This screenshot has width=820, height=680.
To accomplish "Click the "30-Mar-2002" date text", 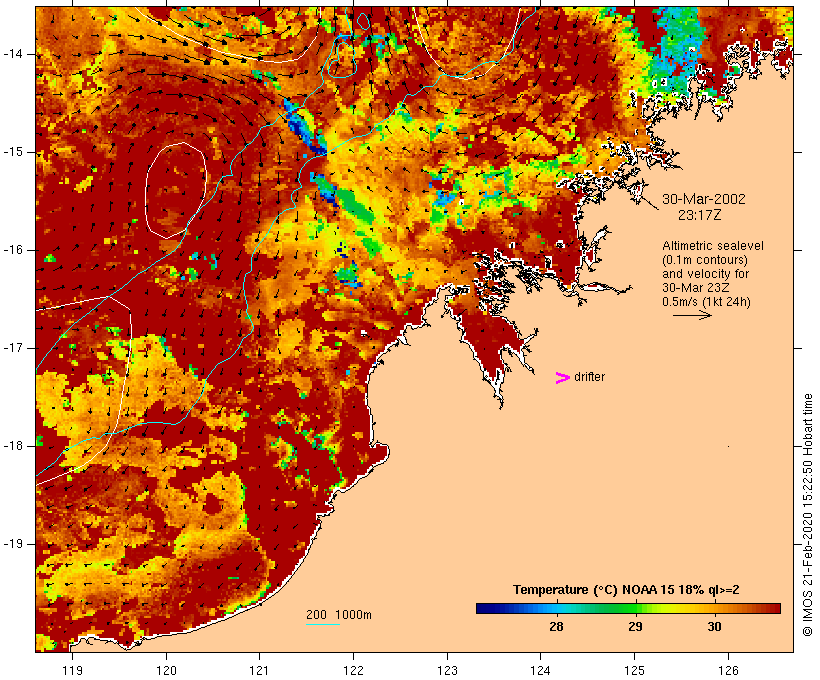I will tap(704, 199).
